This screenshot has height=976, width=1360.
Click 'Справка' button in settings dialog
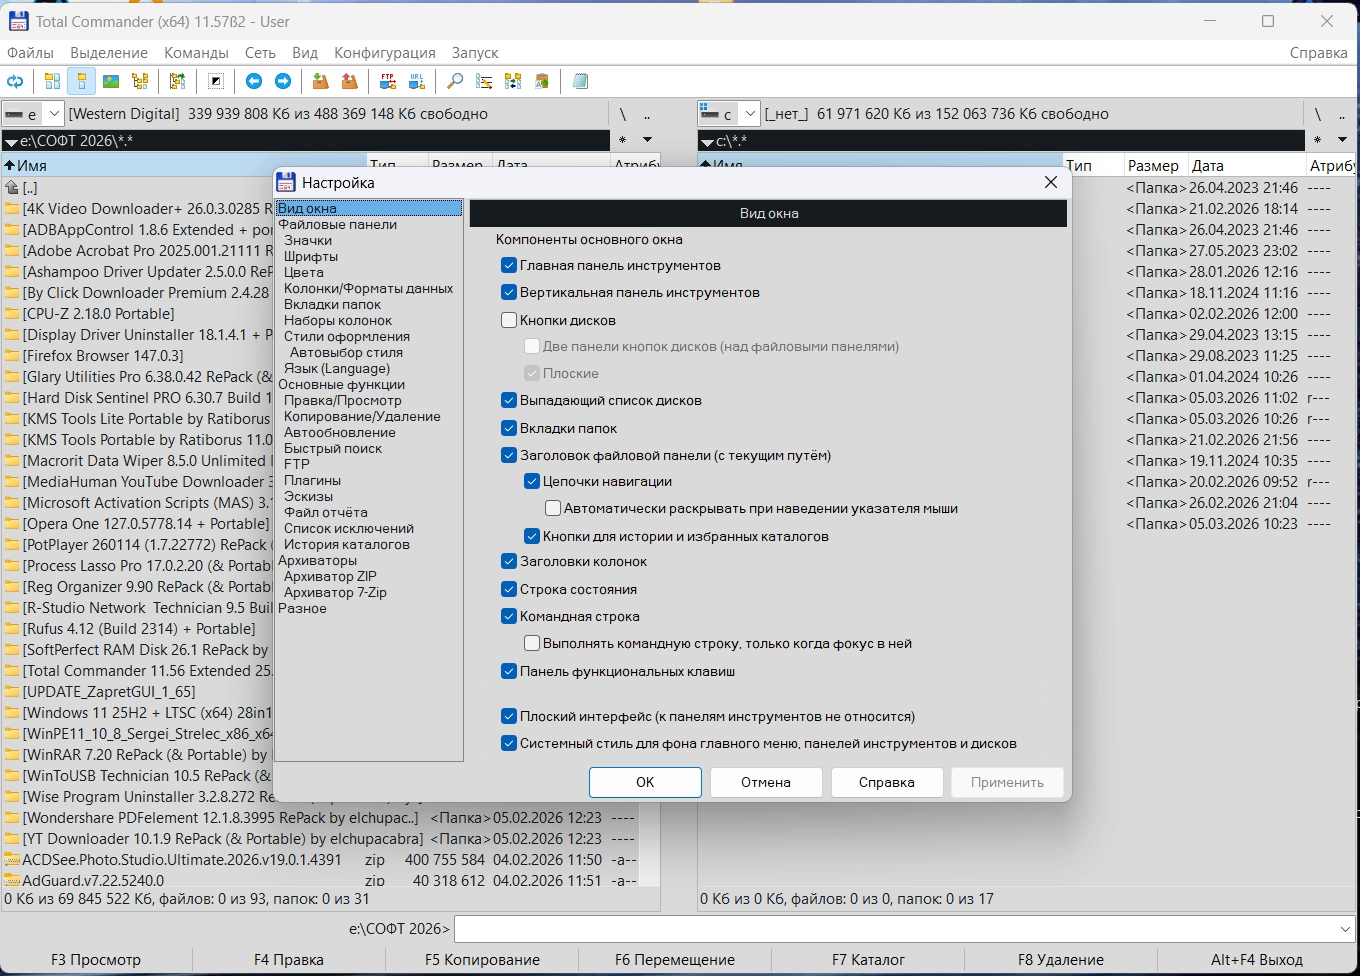[x=887, y=782]
